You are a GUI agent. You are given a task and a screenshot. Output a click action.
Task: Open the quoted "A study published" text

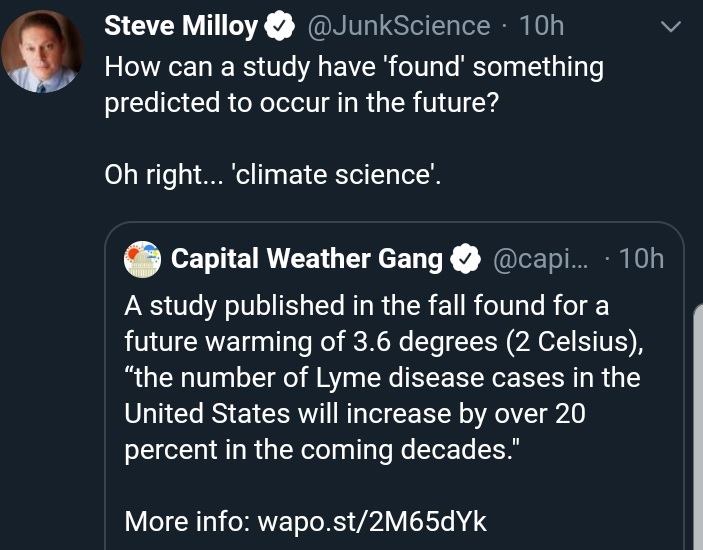[366, 304]
